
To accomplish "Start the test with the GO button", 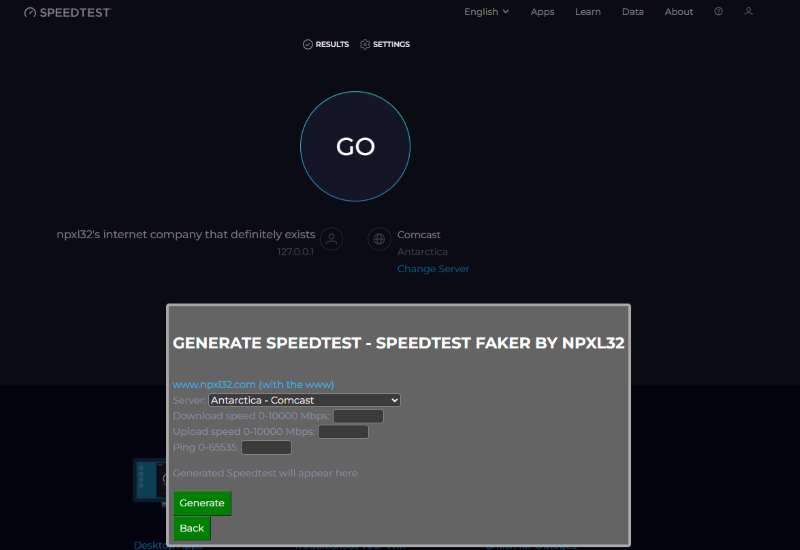I will click(x=356, y=146).
